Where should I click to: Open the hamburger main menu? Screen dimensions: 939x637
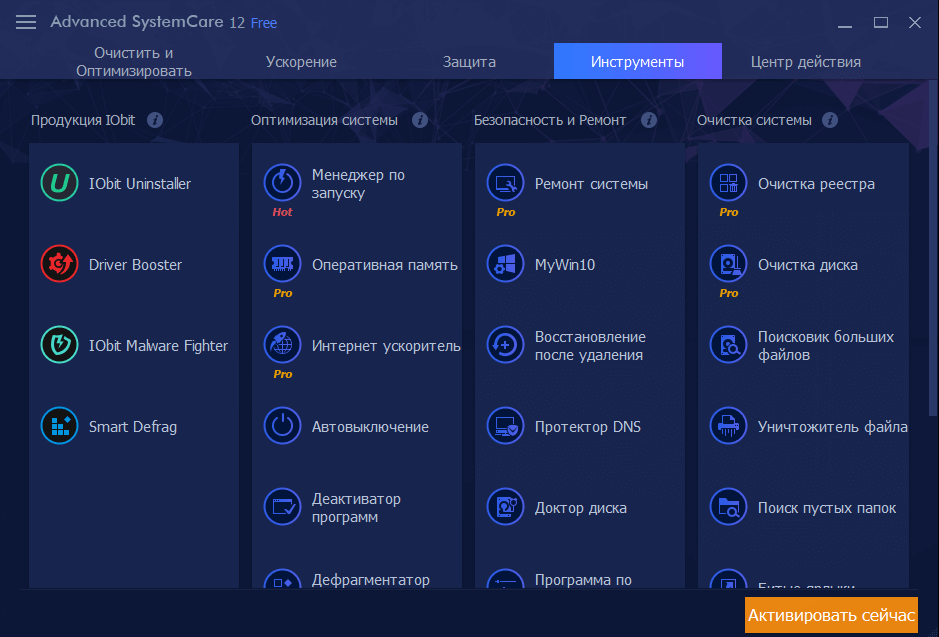click(x=27, y=22)
